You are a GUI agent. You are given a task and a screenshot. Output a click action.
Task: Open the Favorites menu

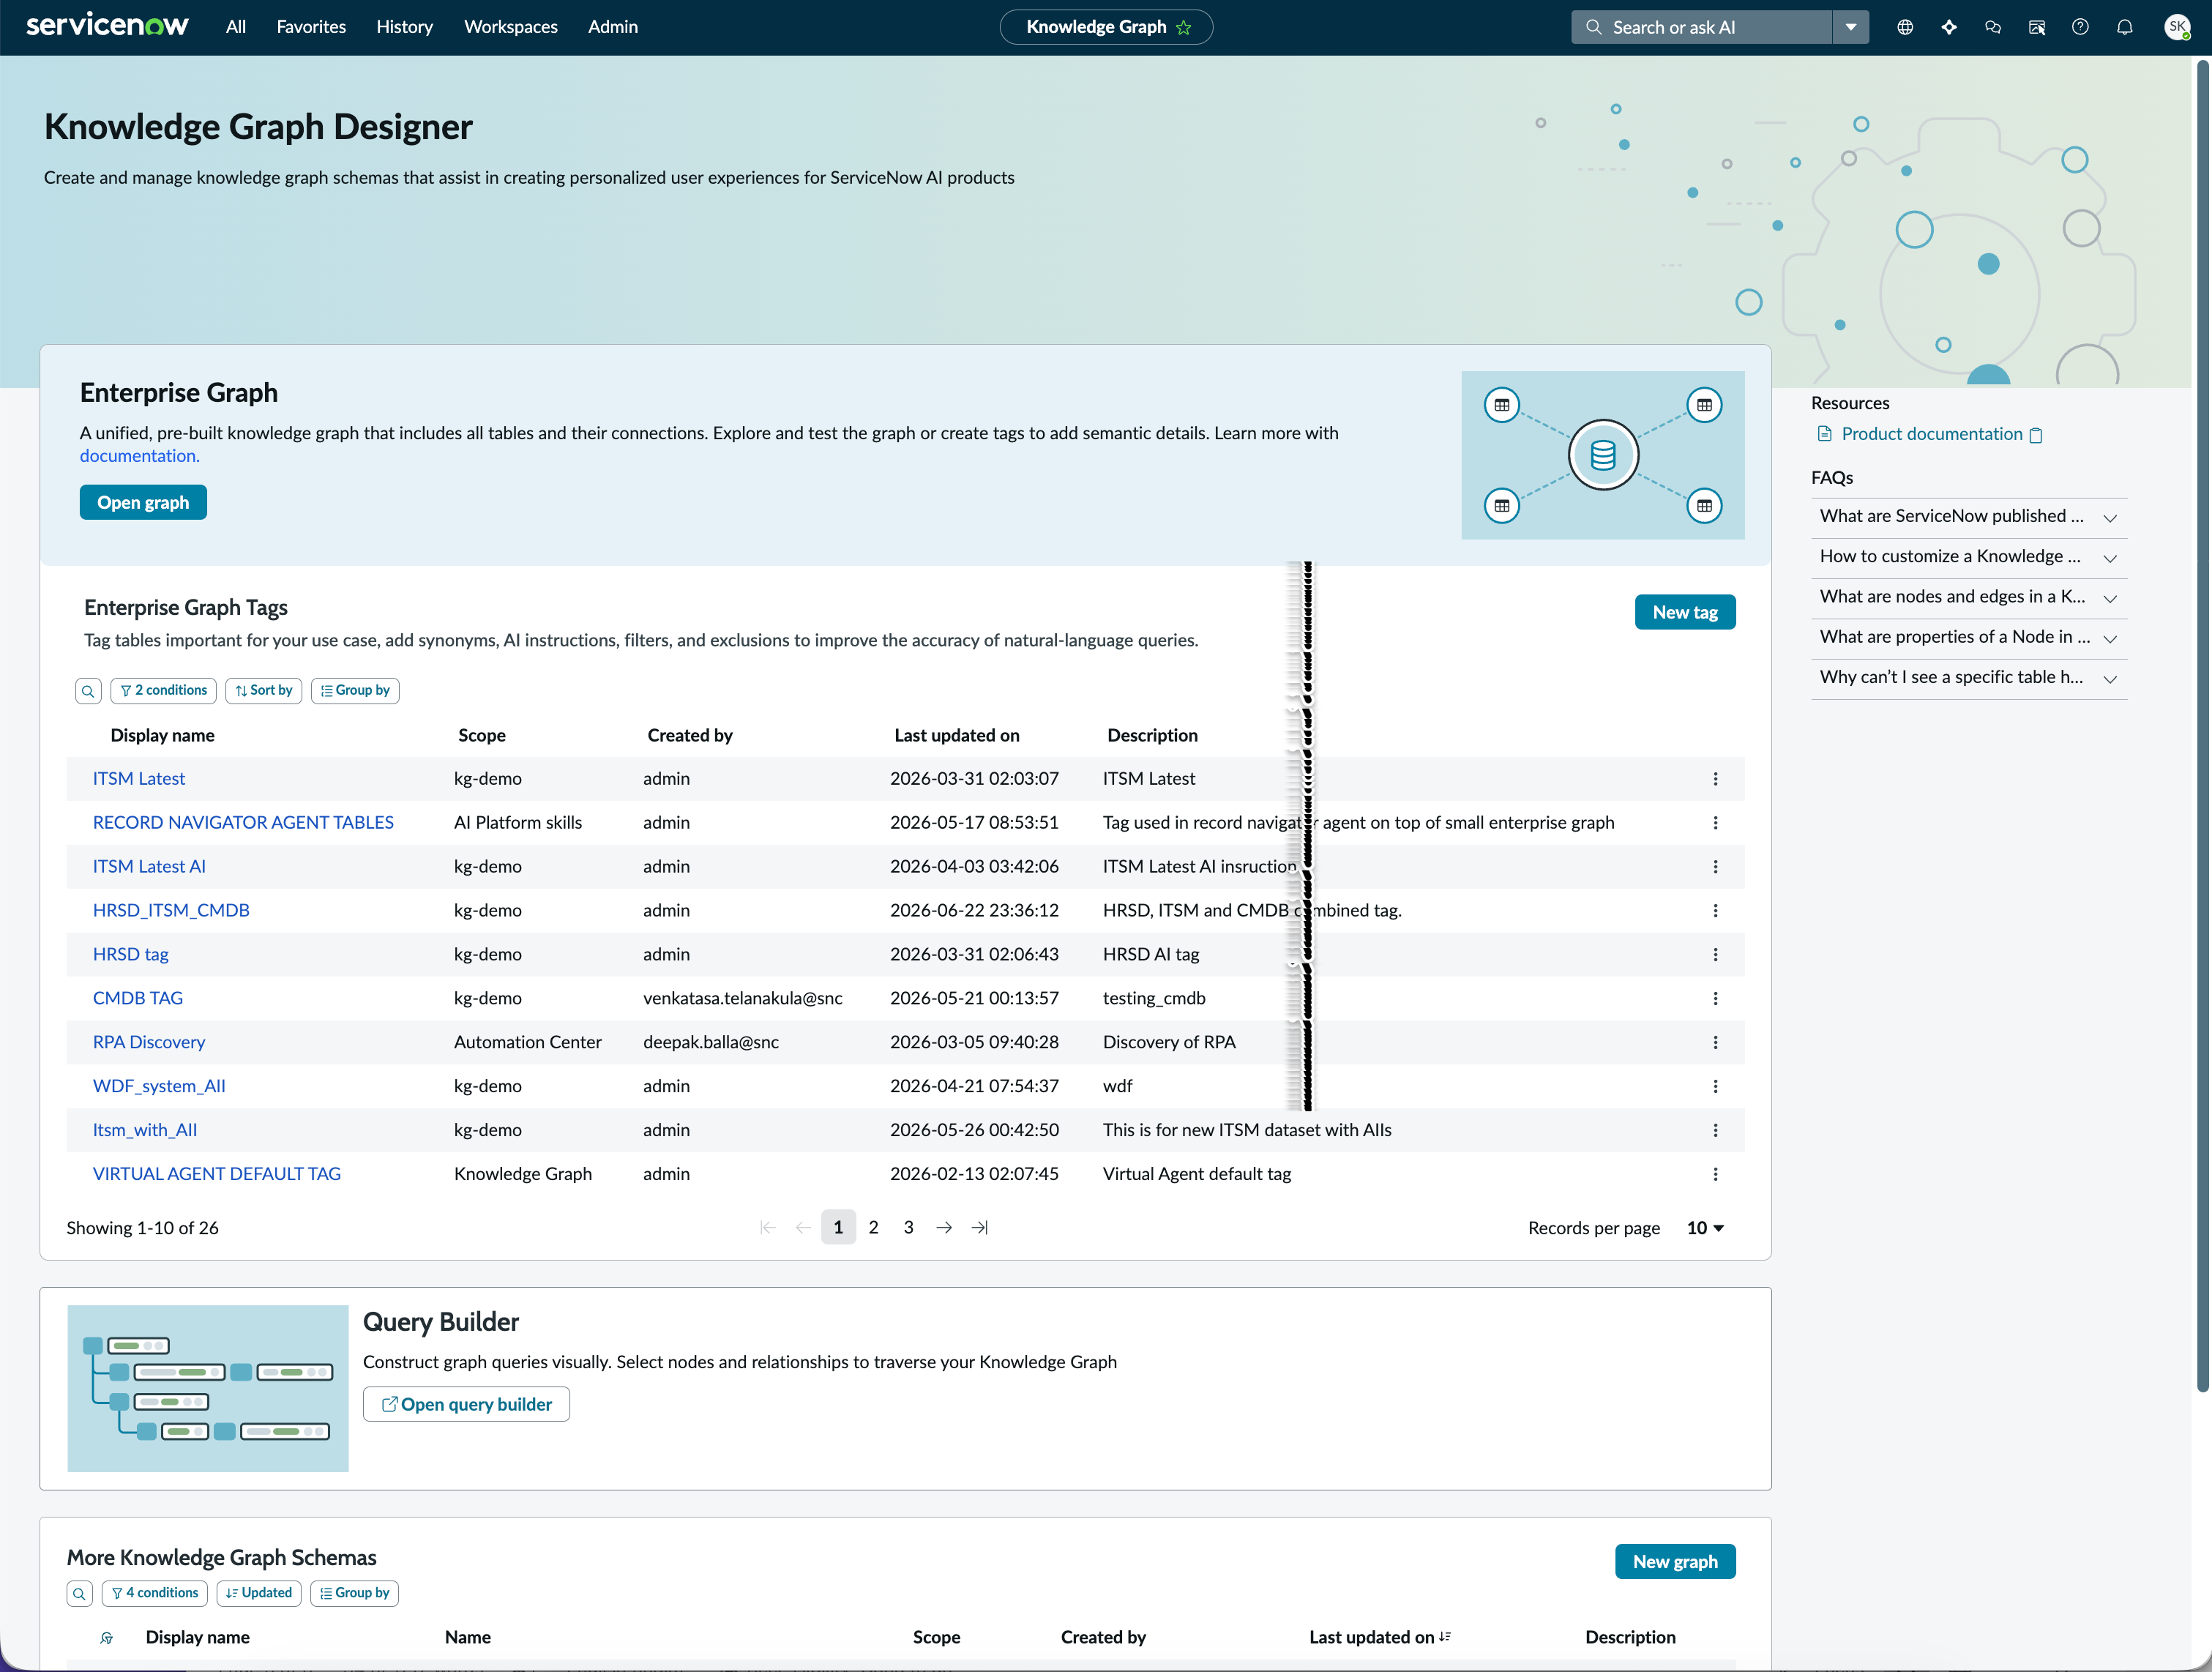311,27
